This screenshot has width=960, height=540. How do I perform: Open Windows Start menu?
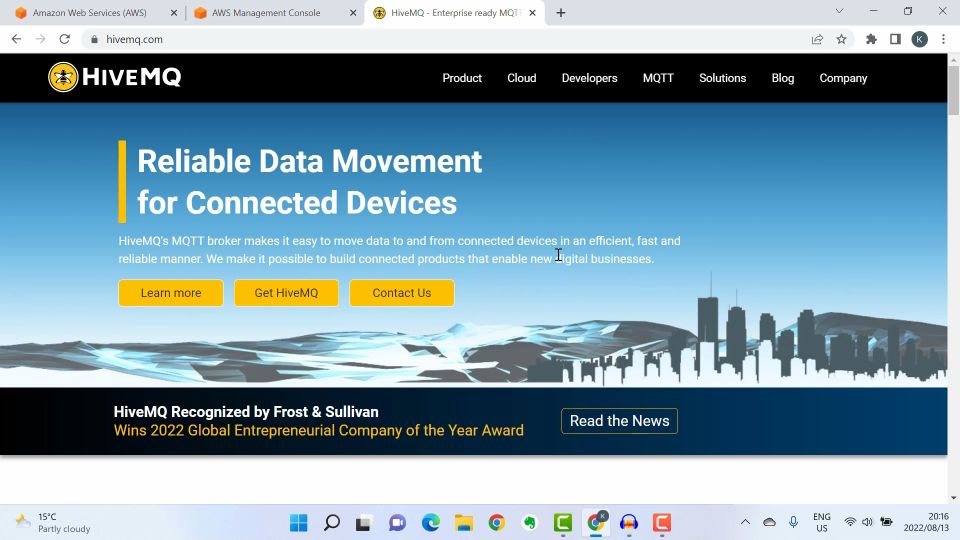[299, 522]
